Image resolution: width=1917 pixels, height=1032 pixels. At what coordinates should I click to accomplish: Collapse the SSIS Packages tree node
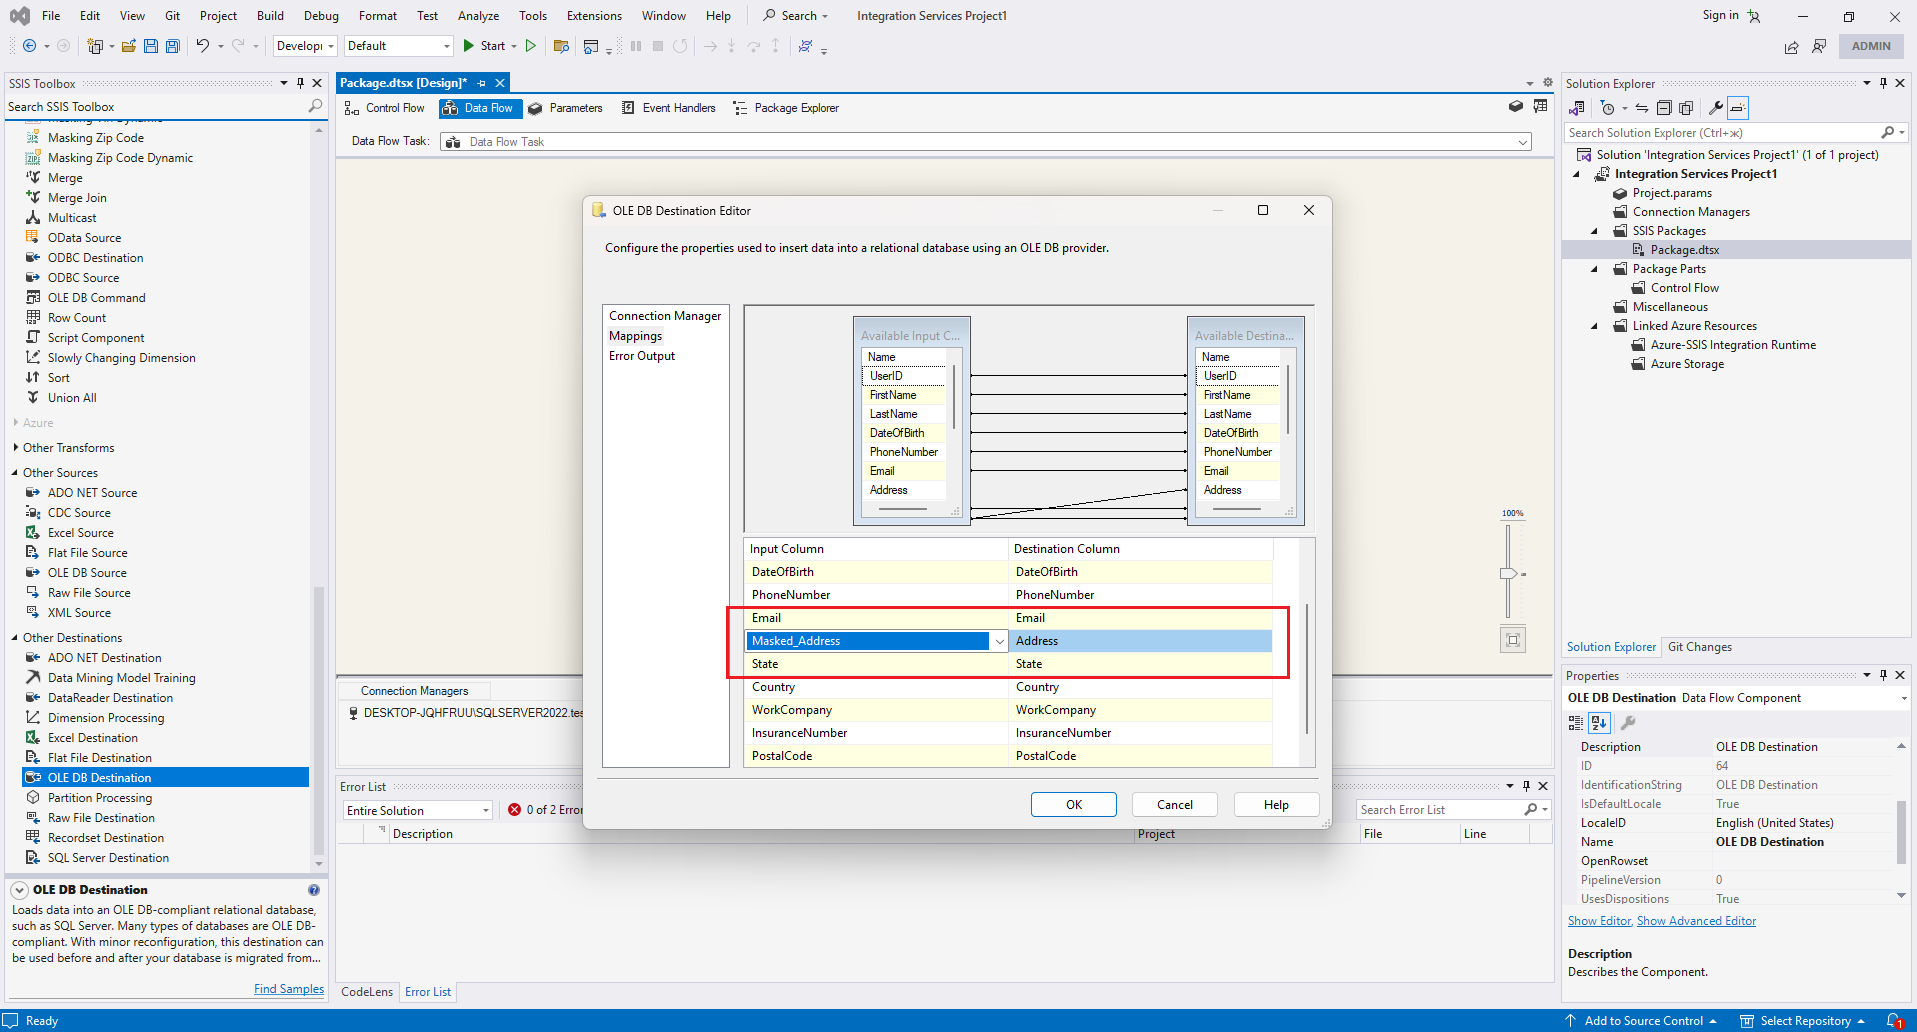click(1595, 231)
